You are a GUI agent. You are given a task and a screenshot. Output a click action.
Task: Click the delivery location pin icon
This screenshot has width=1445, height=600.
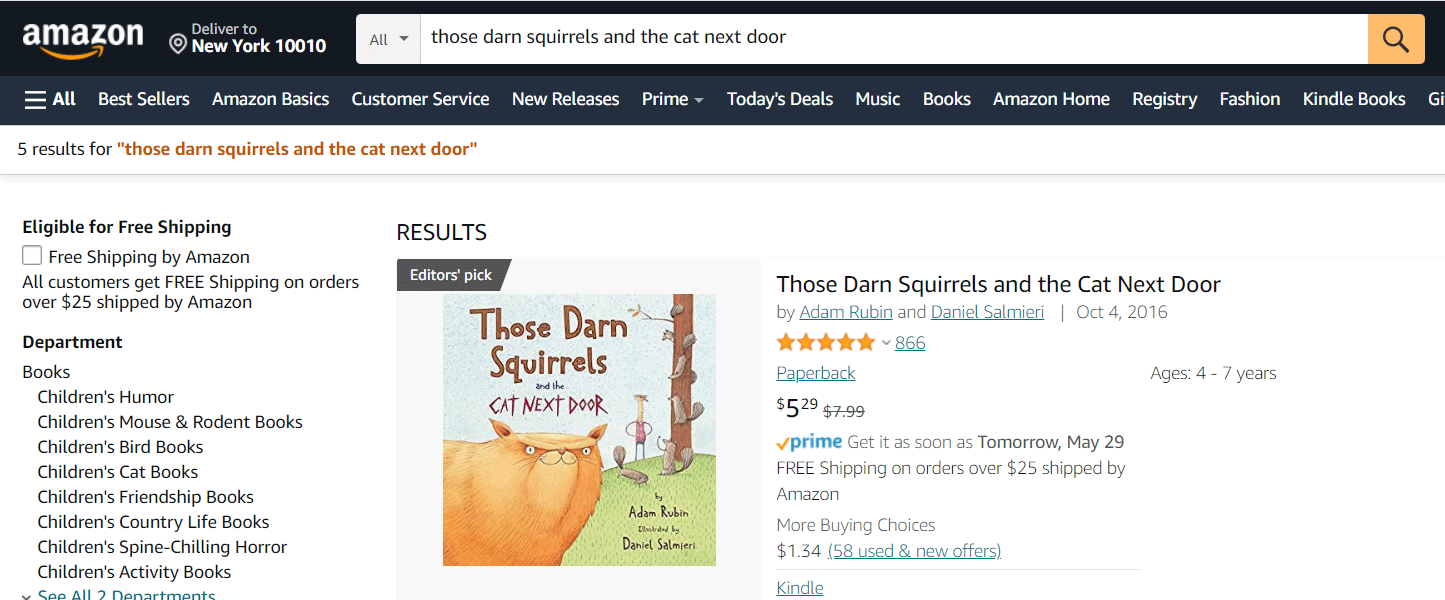(x=178, y=43)
